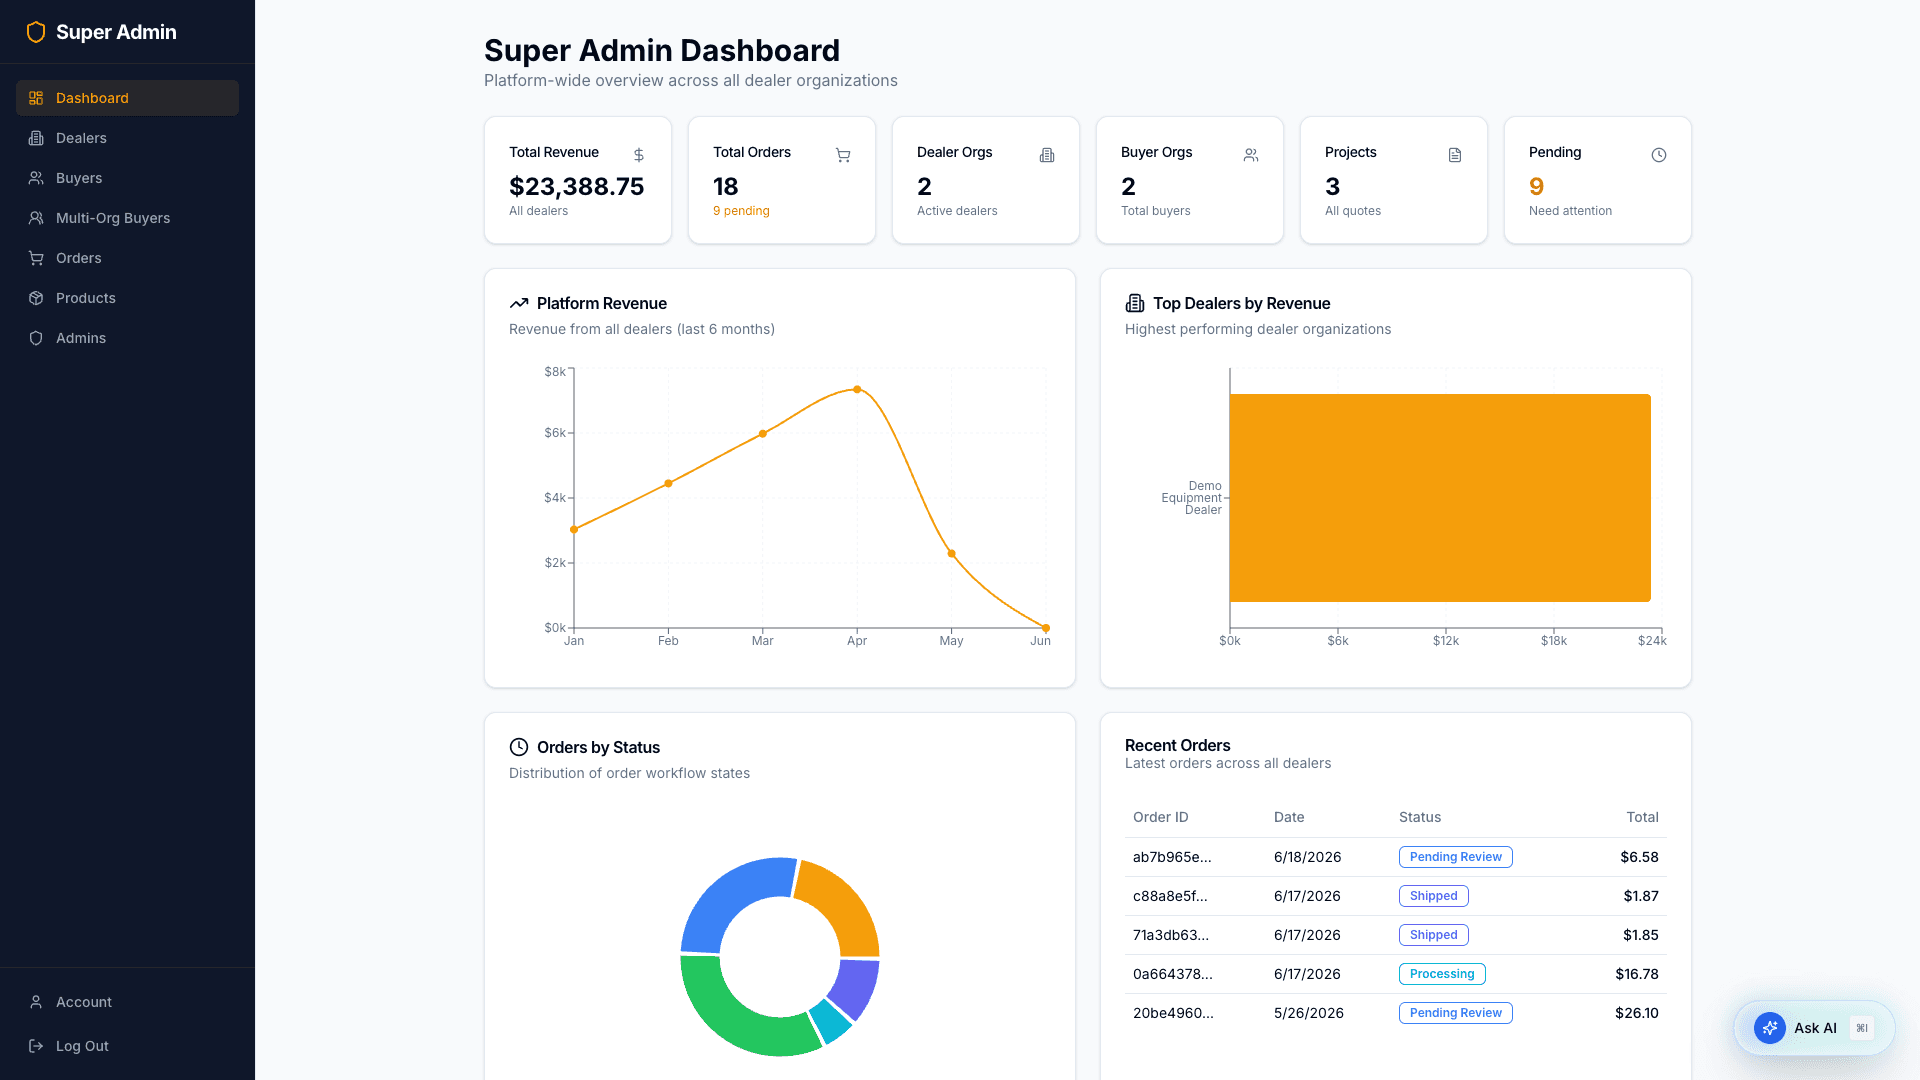This screenshot has height=1080, width=1920.
Task: Click the trending arrow icon beside Platform Revenue
Action: click(519, 303)
